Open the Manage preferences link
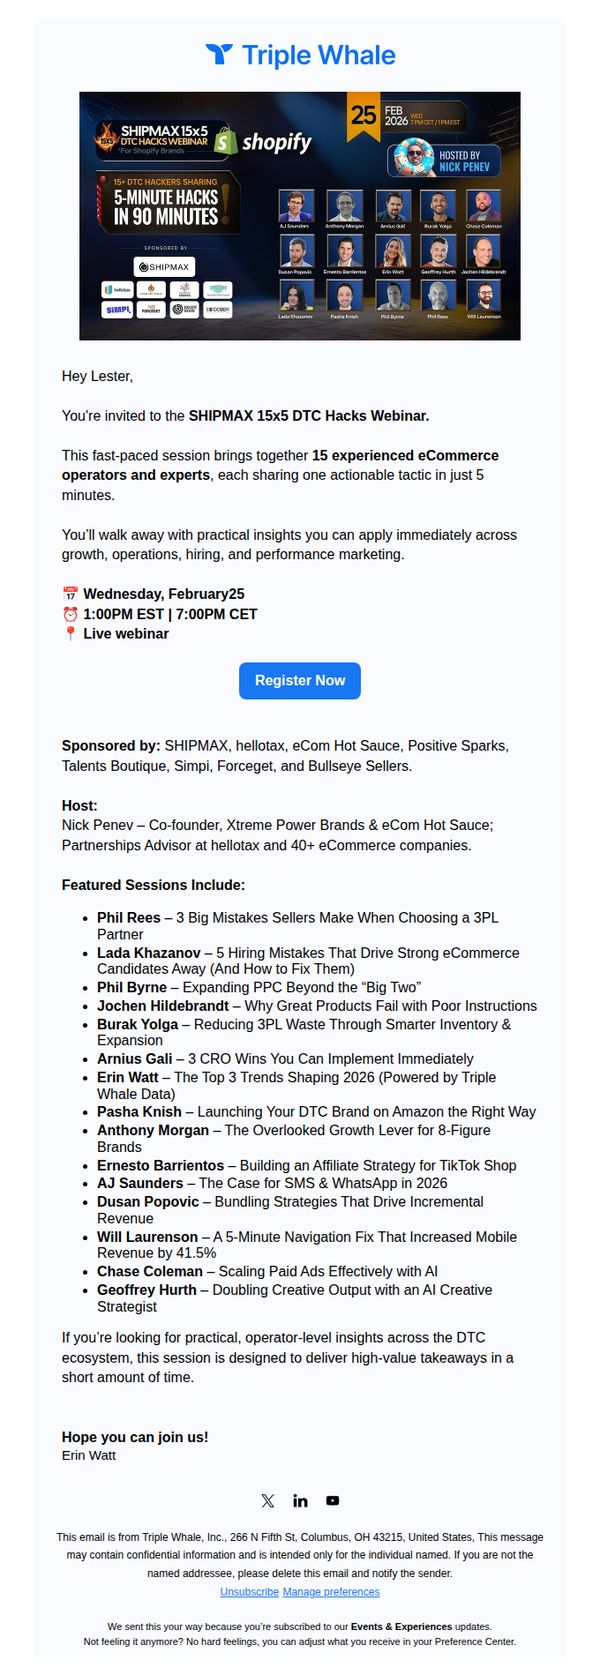Image resolution: width=600 pixels, height=1675 pixels. (x=331, y=1591)
